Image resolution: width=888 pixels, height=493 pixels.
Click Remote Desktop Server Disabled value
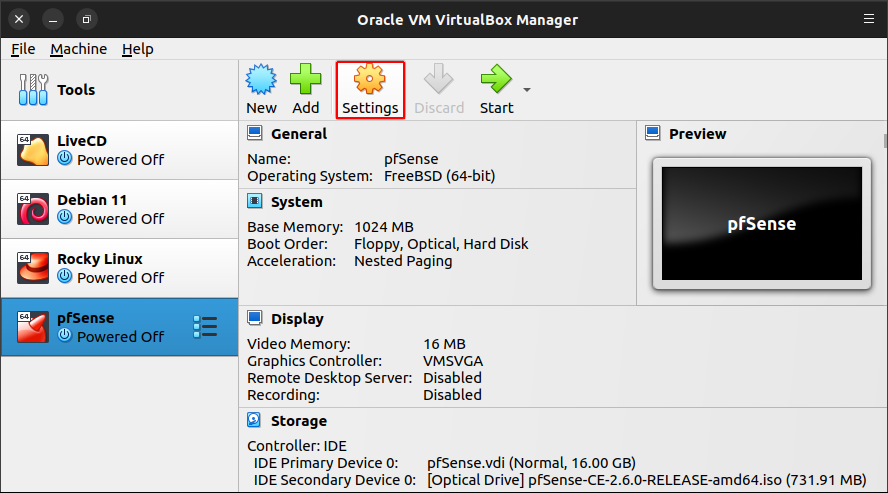tap(452, 378)
